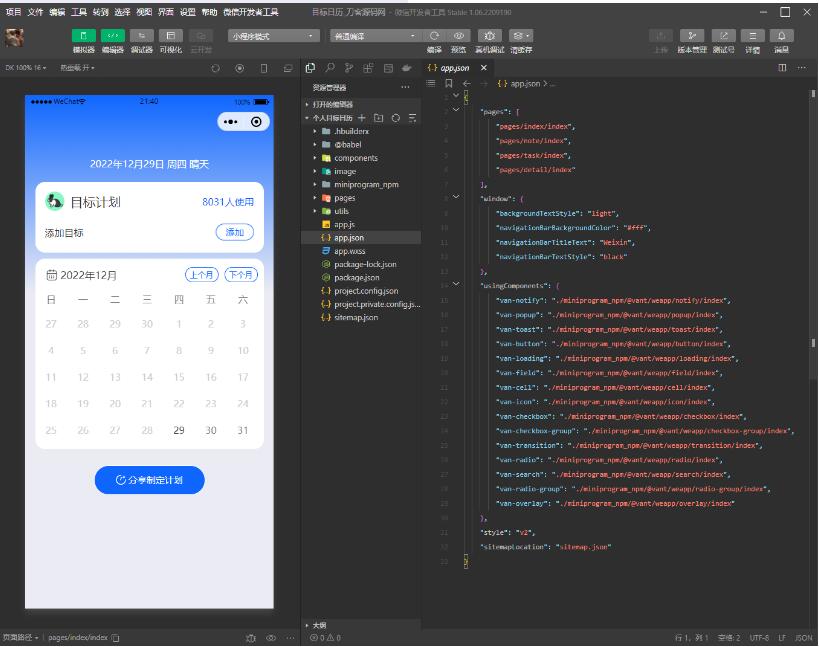The image size is (819, 647).
Task: Click the 清缓存 clear cache icon
Action: 521,36
